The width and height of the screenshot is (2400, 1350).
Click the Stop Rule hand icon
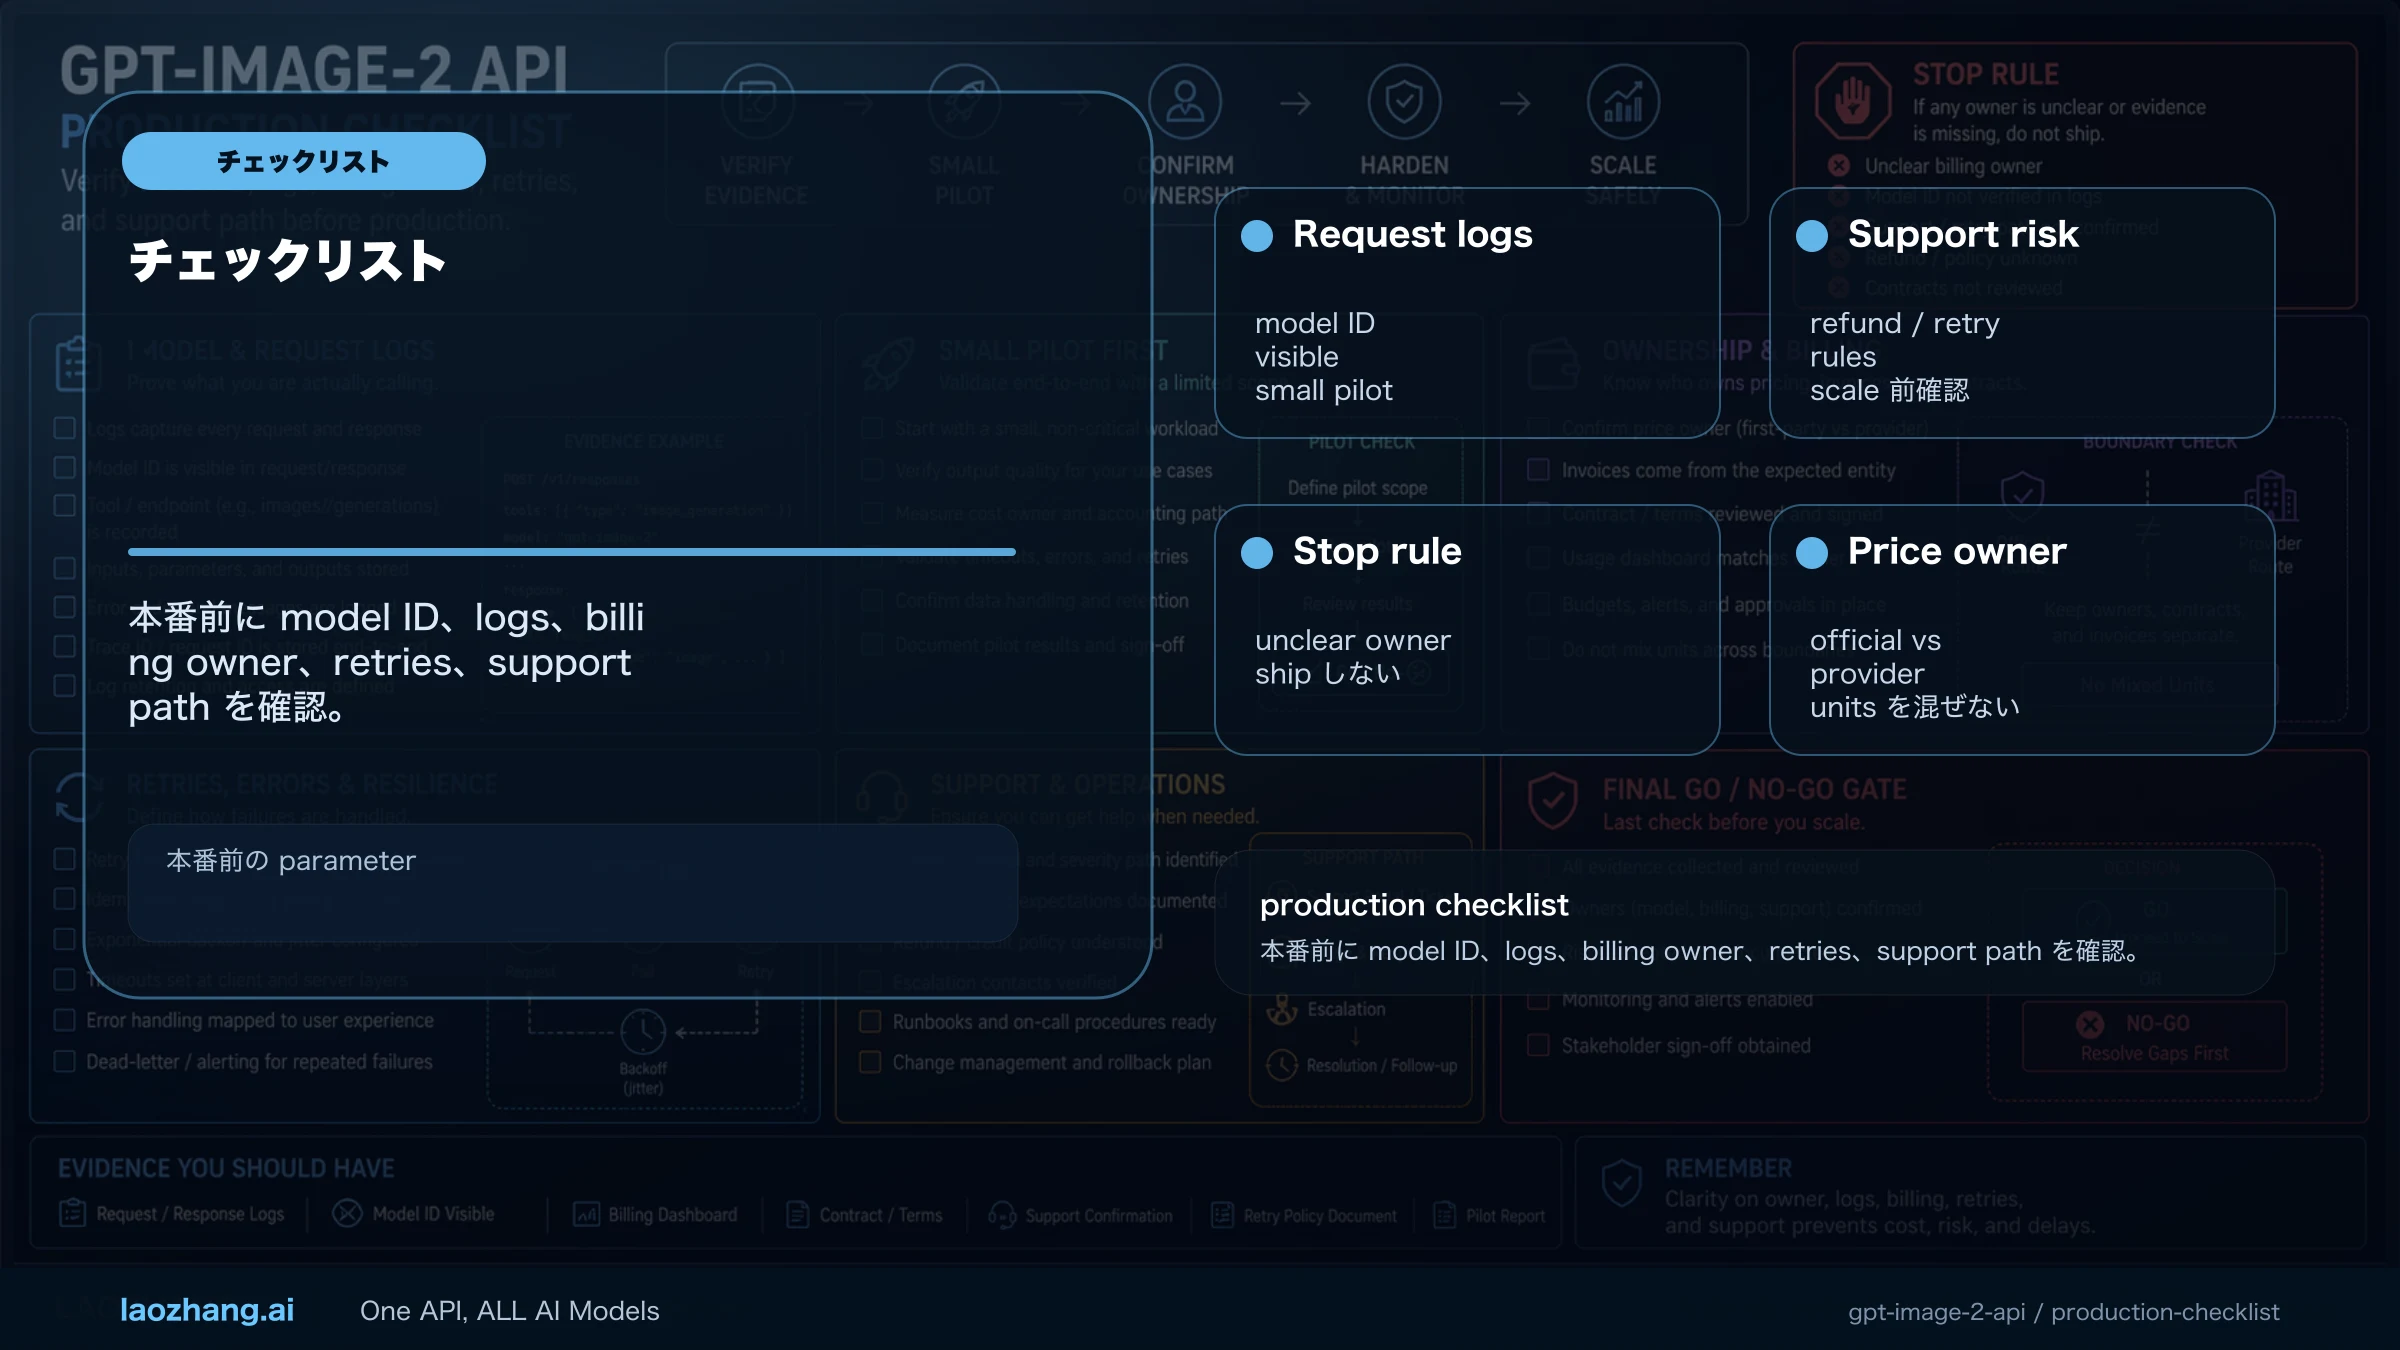(x=1853, y=101)
